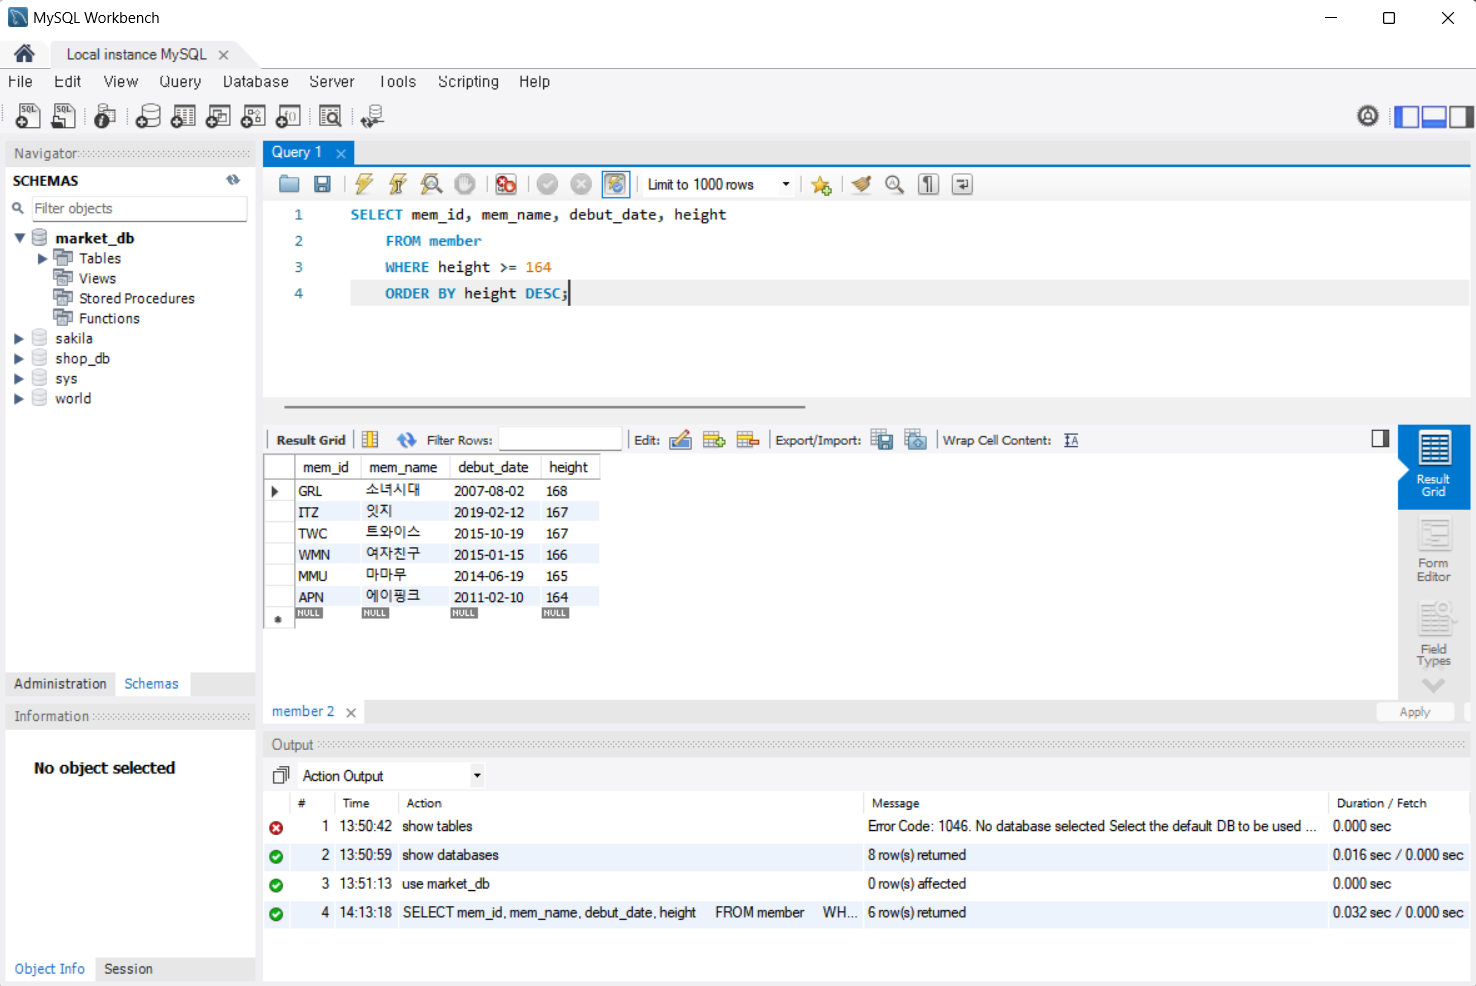1476x986 pixels.
Task: Open Workbench preferences gear icon
Action: click(1367, 116)
